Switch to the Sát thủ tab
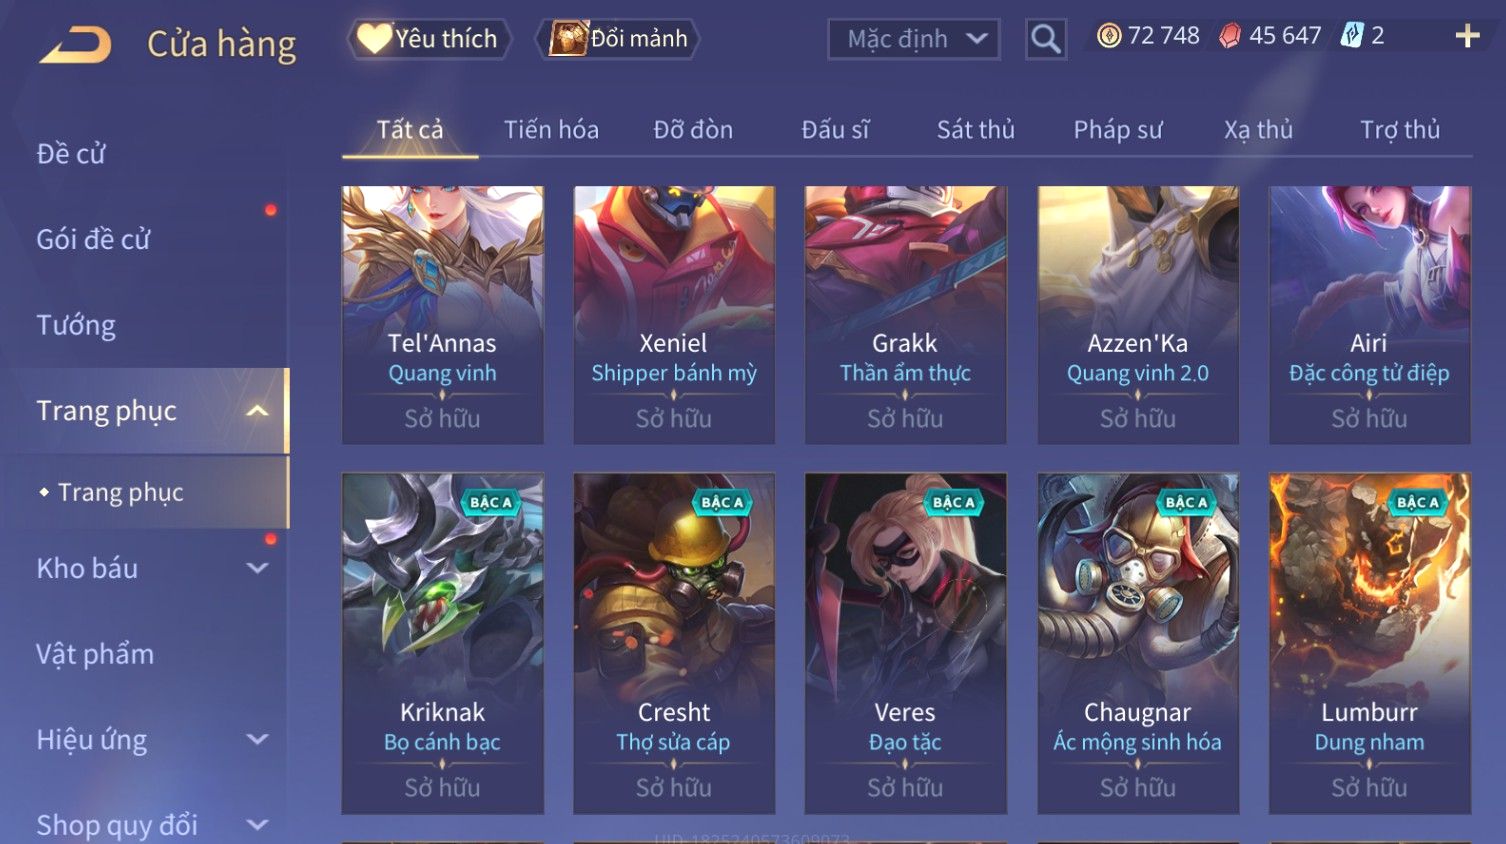Image resolution: width=1506 pixels, height=844 pixels. click(975, 130)
